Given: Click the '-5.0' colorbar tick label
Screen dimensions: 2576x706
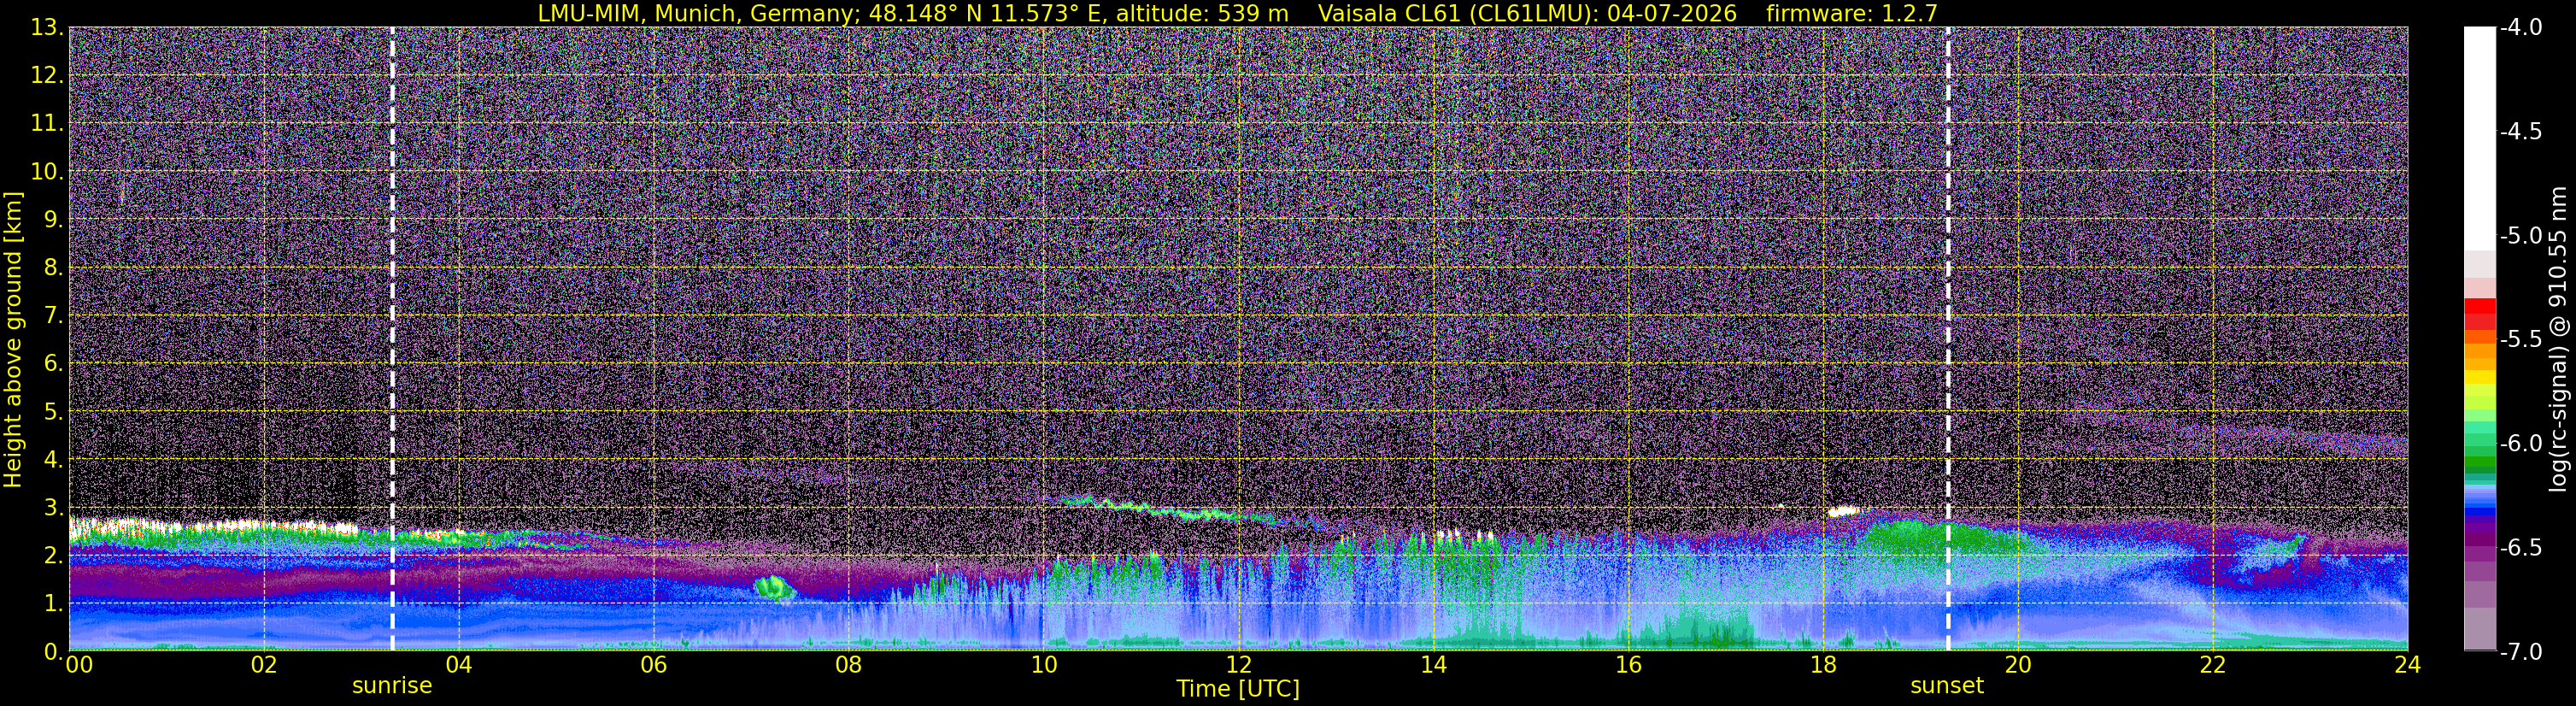Looking at the screenshot, I should (2520, 235).
